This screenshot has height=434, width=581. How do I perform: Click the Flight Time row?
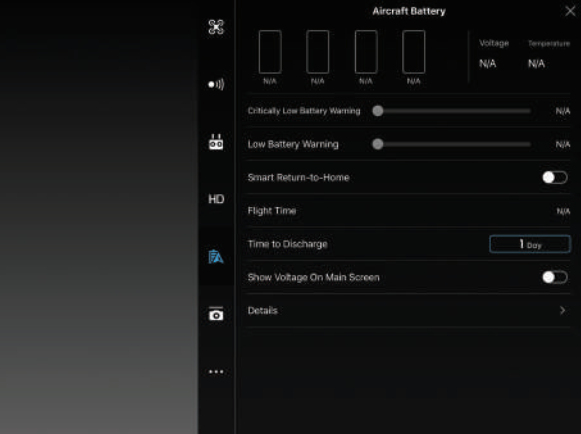[x=408, y=211]
